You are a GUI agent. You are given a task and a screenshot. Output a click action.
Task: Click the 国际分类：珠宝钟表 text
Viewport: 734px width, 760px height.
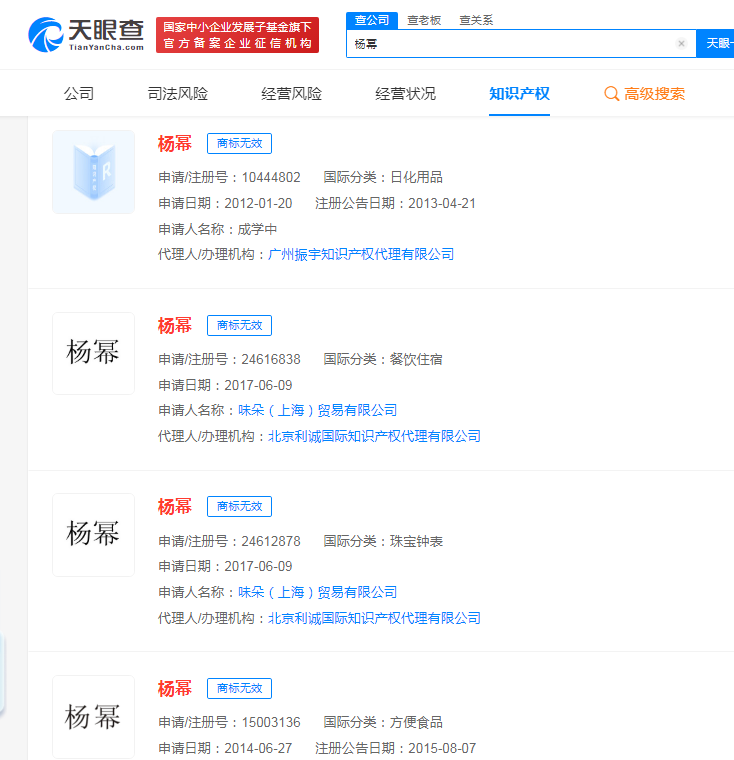383,541
